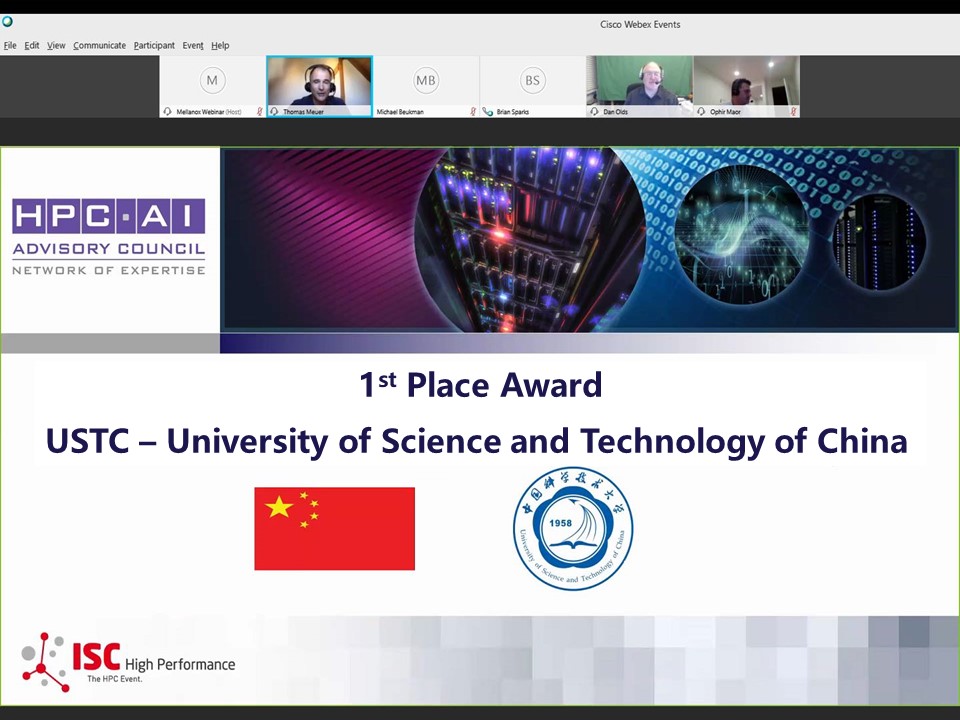Click the Webex app icon in title bar
Screen dimensions: 960x720
(x=7, y=21)
